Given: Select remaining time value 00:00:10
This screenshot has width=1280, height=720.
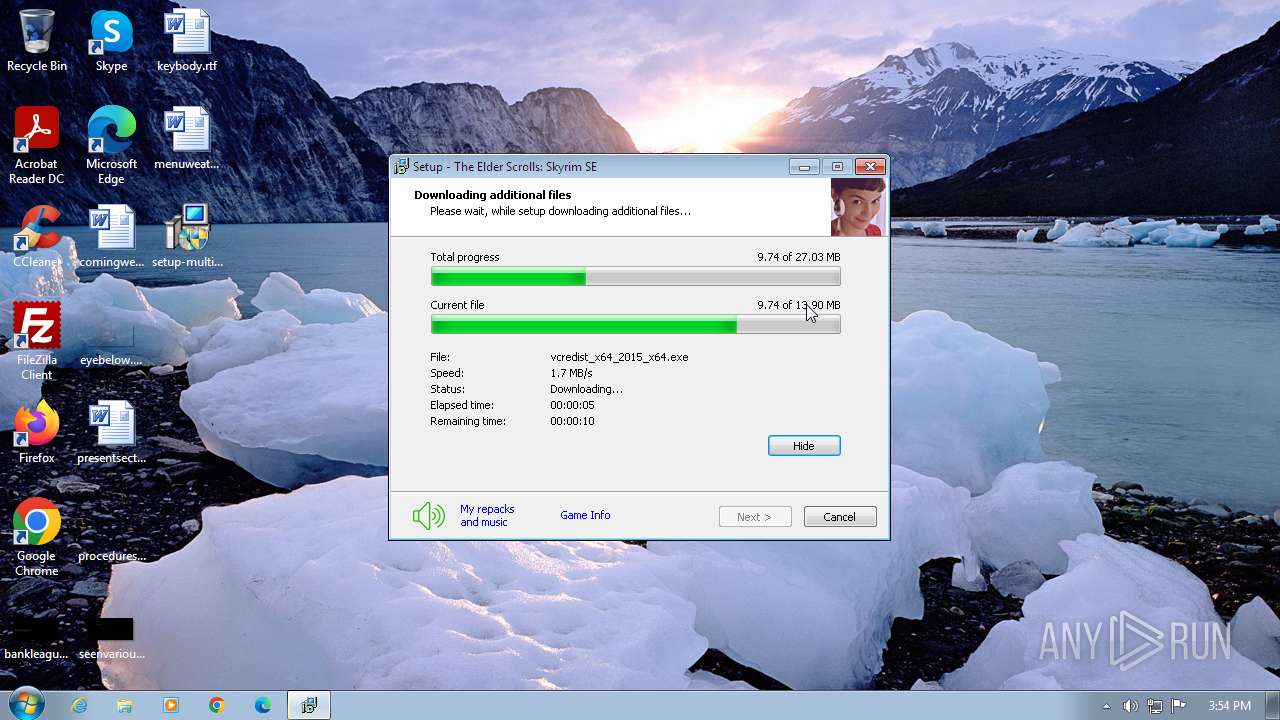Looking at the screenshot, I should click(572, 421).
